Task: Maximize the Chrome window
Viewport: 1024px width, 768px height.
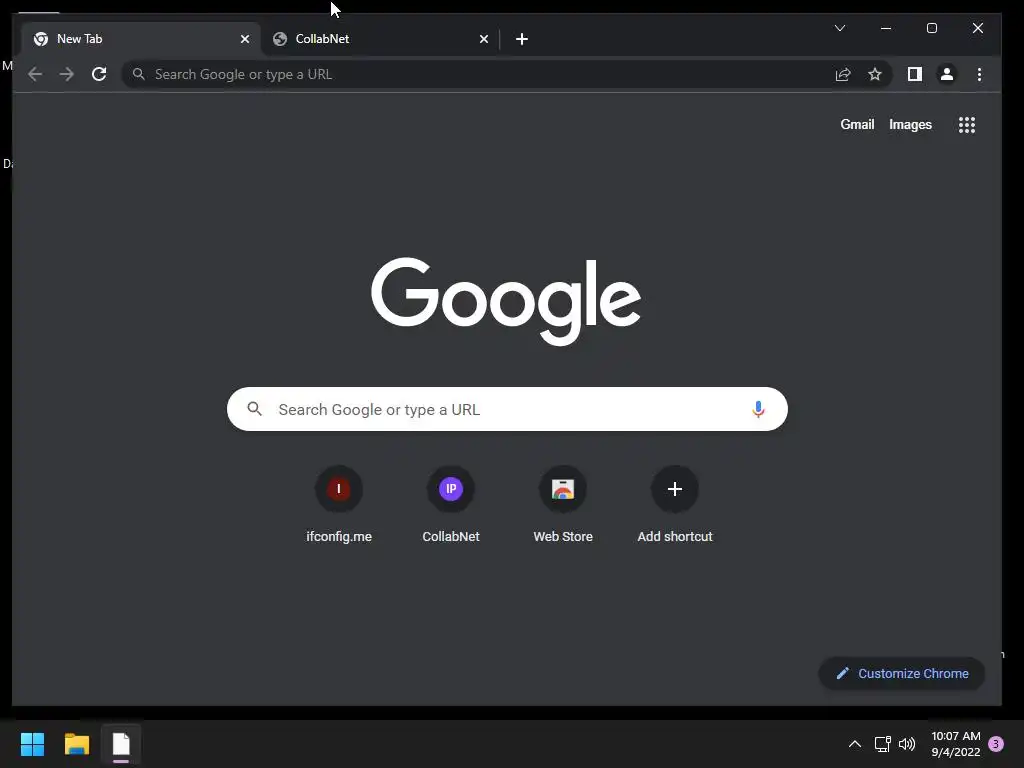Action: click(x=932, y=28)
